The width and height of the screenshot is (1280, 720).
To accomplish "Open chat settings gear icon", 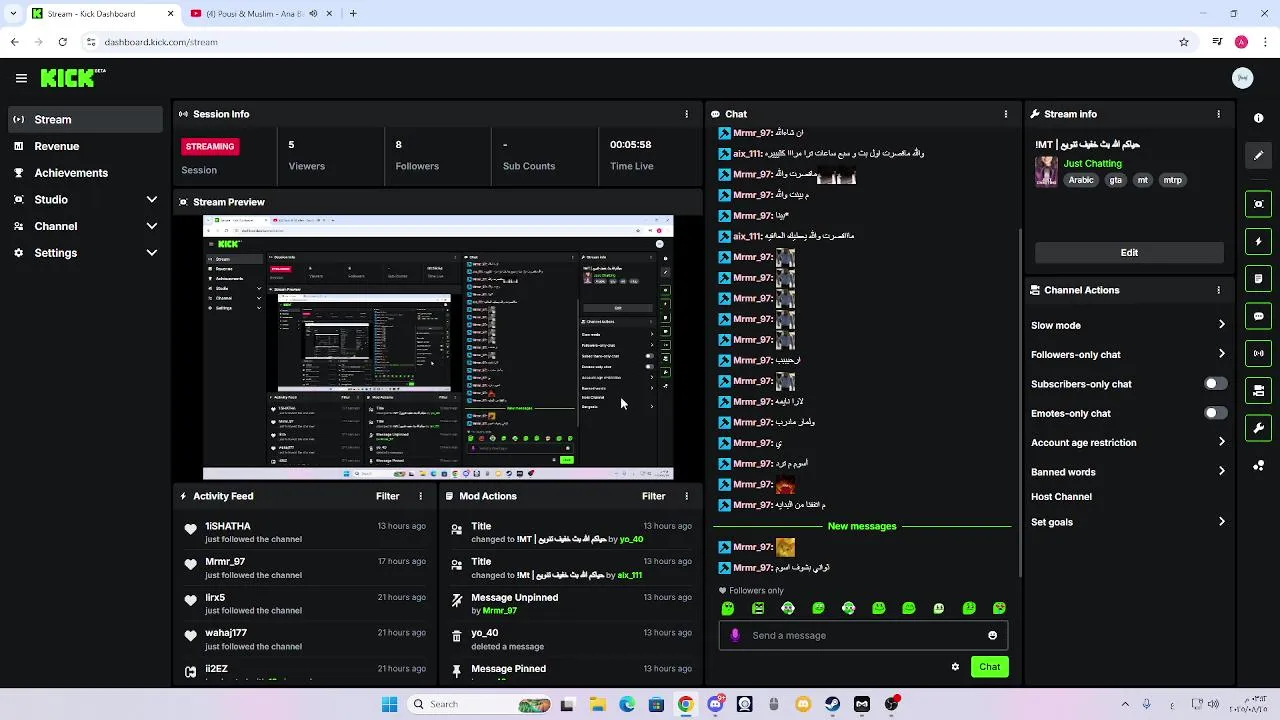I will pyautogui.click(x=955, y=667).
